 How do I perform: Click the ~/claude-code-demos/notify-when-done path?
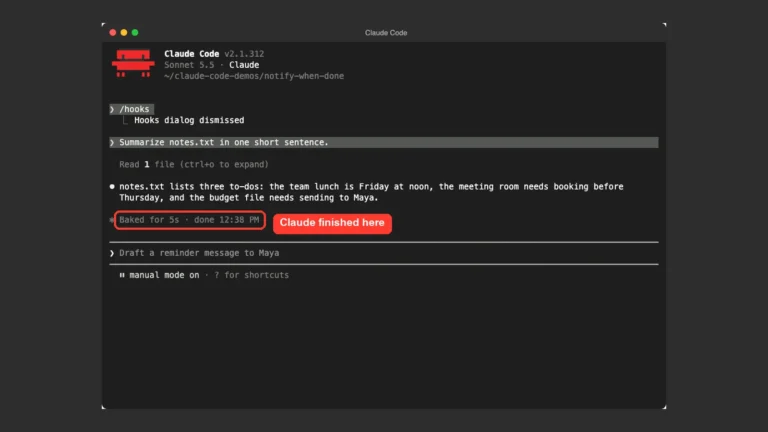(254, 76)
